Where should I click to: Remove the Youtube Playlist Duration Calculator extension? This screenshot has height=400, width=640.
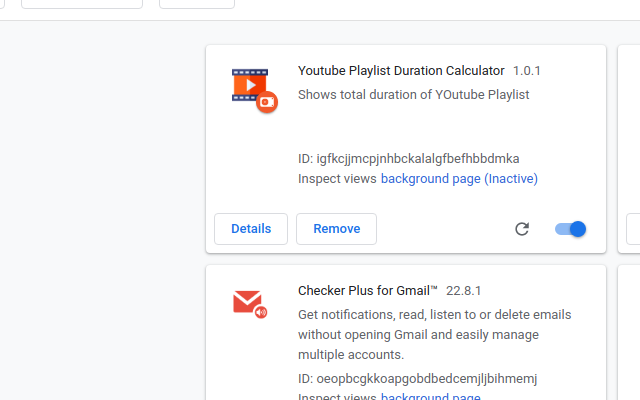pyautogui.click(x=336, y=229)
